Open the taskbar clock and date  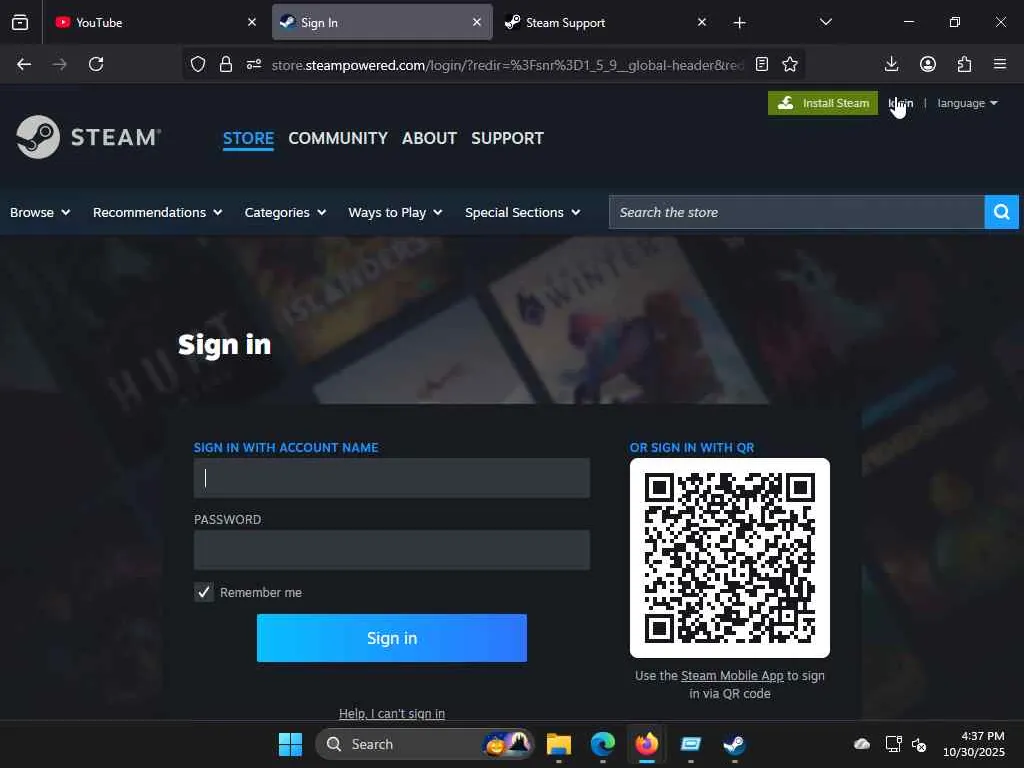pos(973,744)
